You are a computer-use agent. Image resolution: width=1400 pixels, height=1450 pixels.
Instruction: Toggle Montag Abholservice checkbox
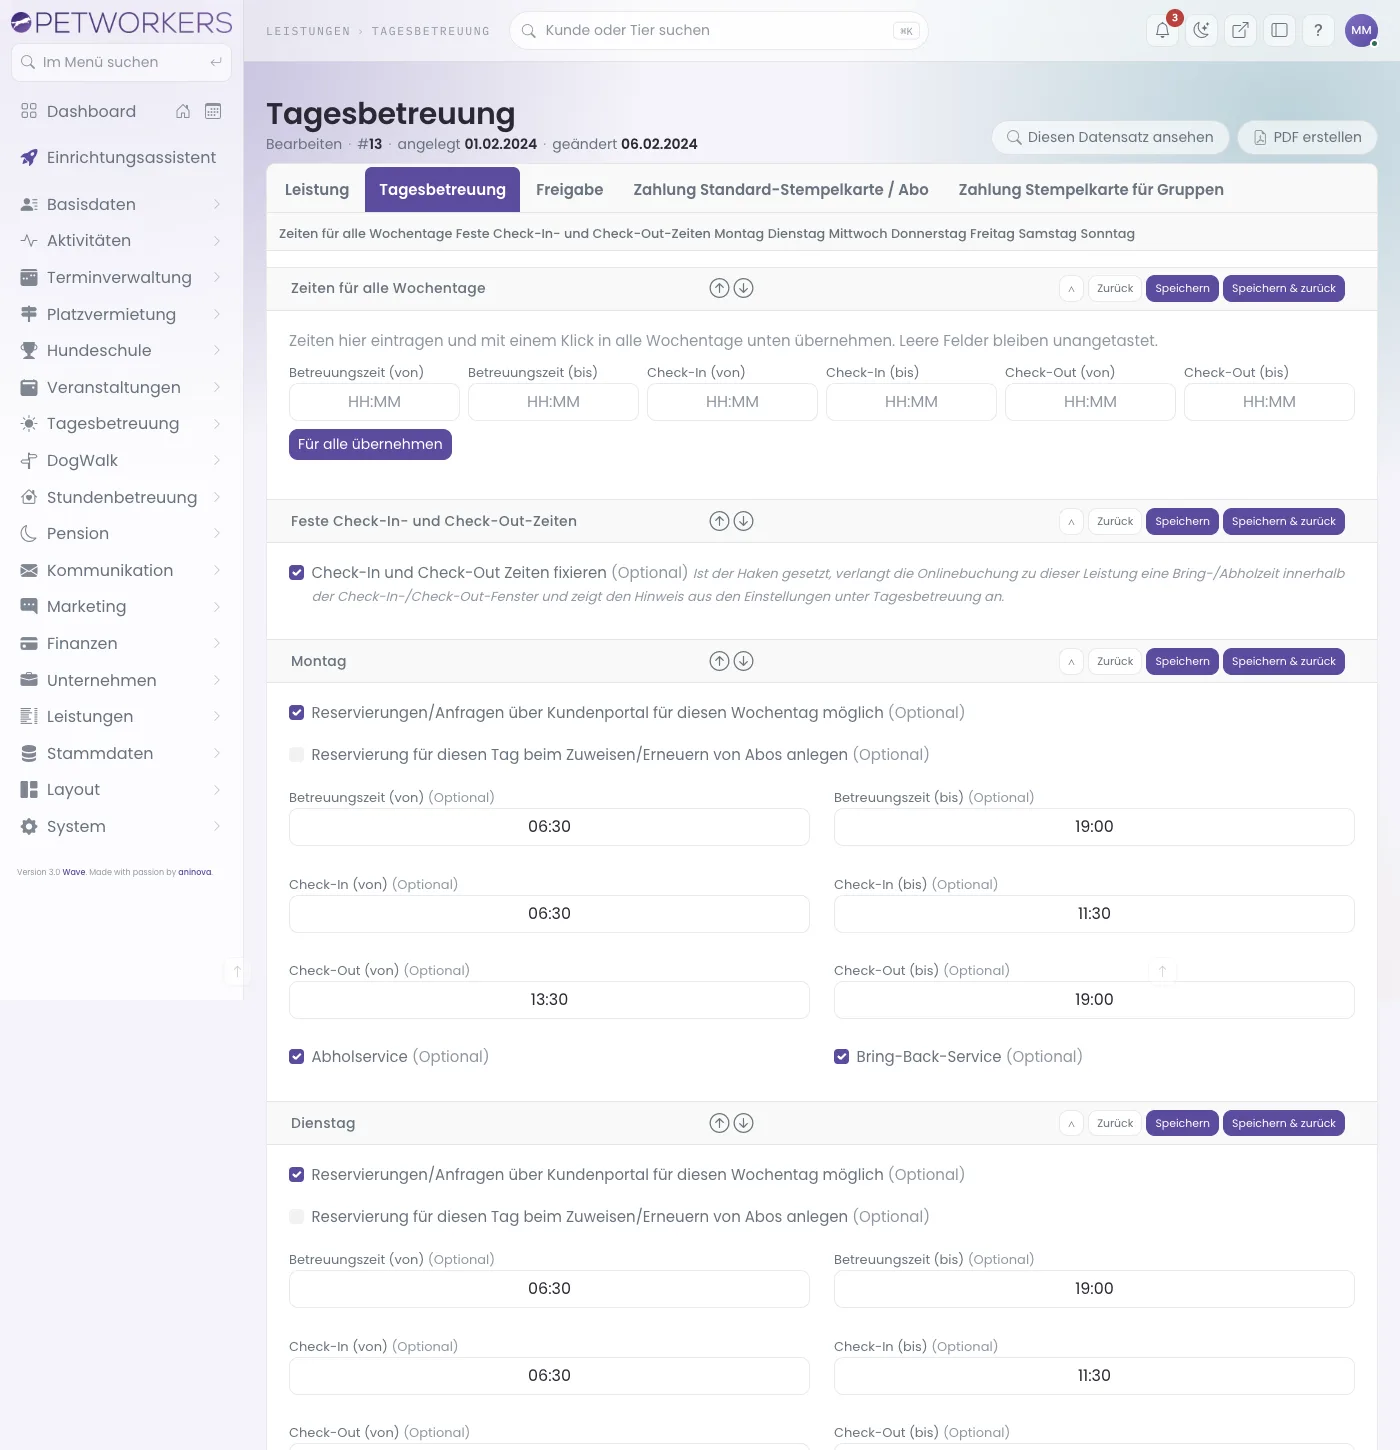click(296, 1057)
